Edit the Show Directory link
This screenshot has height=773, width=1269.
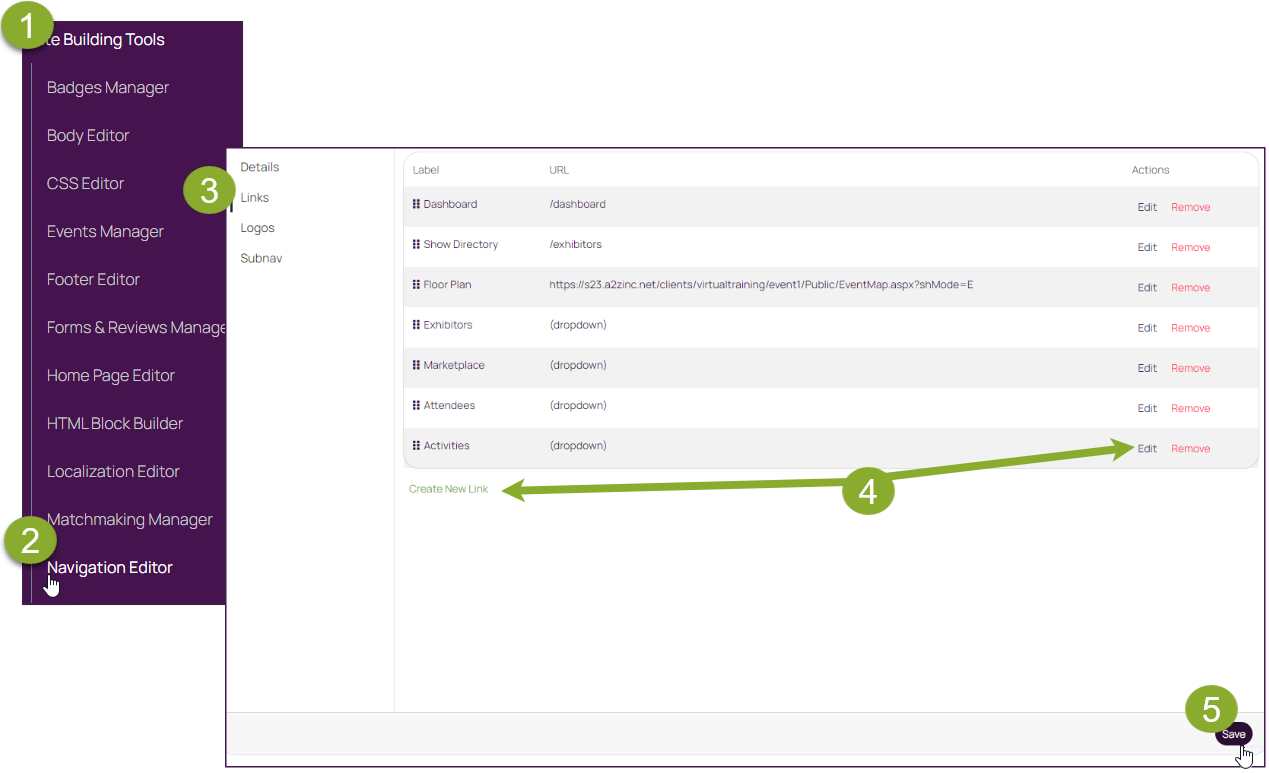click(x=1147, y=247)
